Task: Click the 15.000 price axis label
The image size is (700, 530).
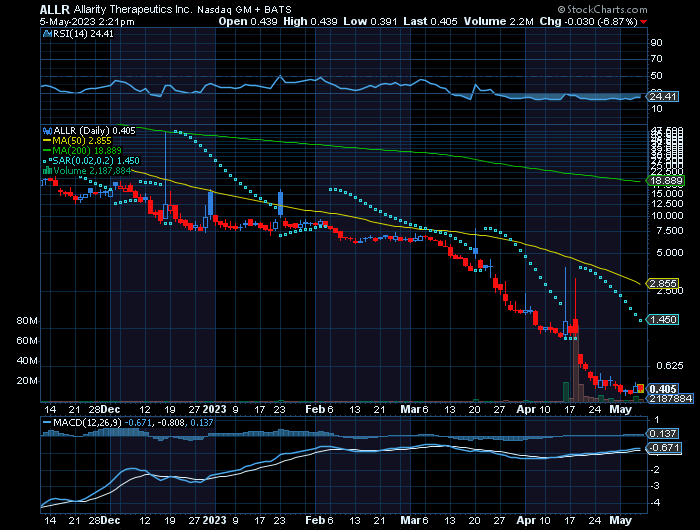Action: click(x=667, y=194)
